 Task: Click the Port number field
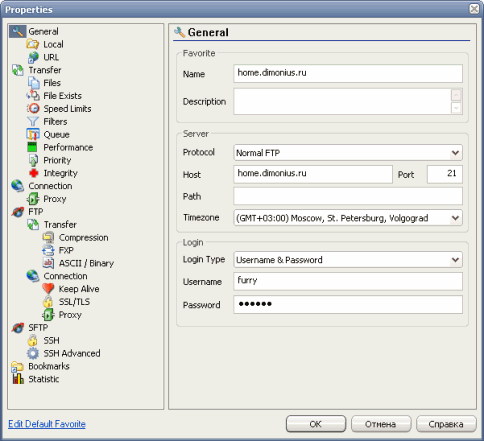445,174
